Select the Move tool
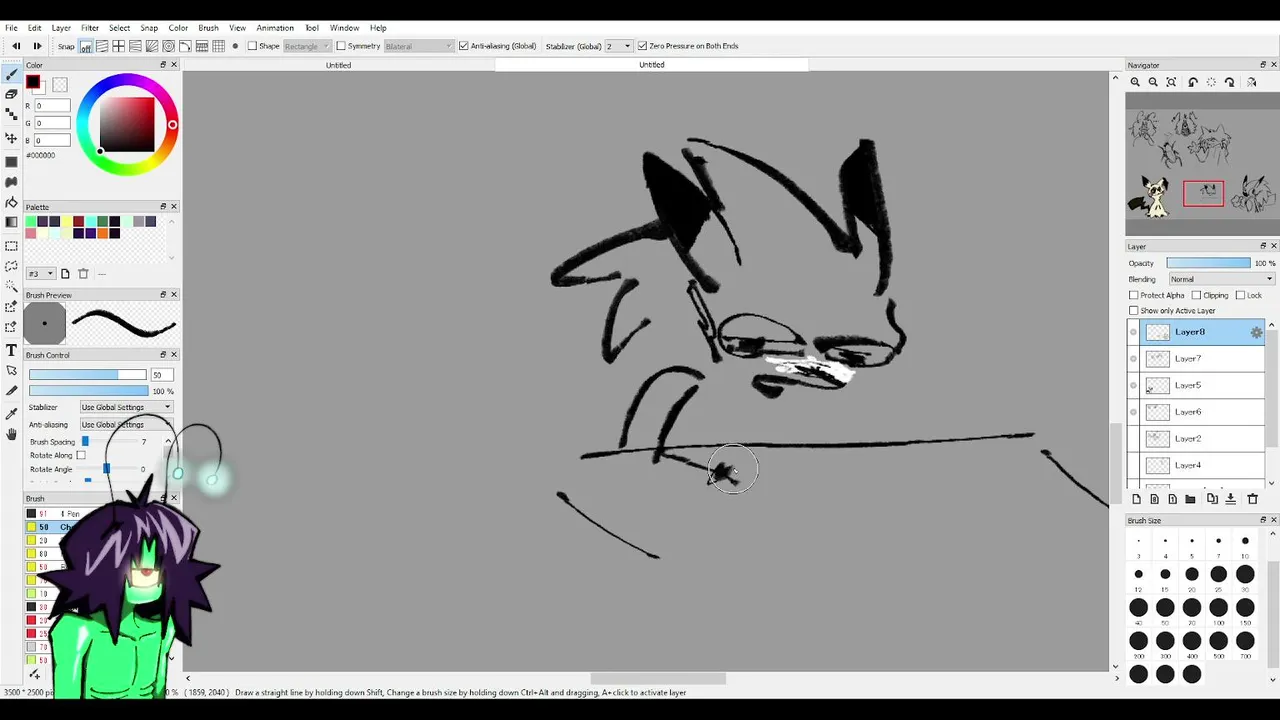 tap(11, 138)
